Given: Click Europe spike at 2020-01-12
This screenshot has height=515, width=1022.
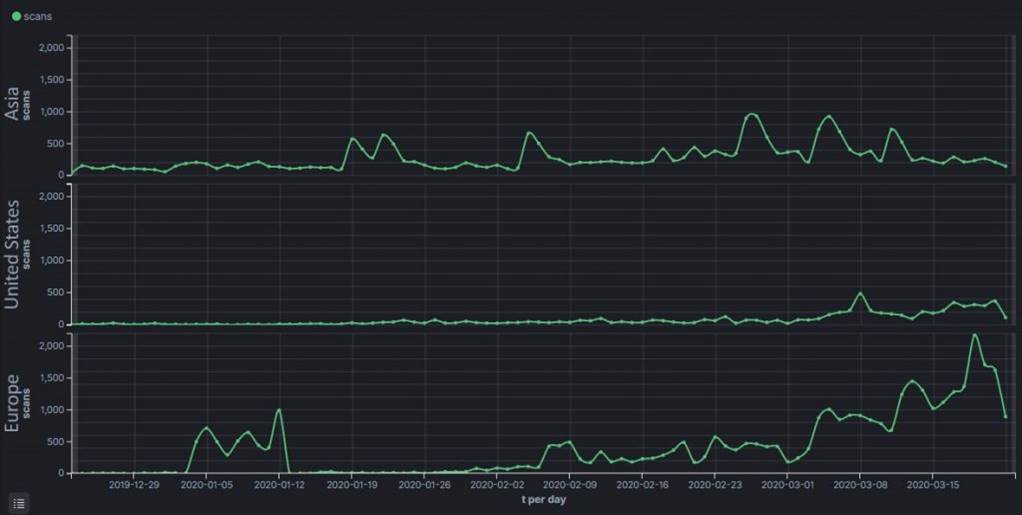Looking at the screenshot, I should coord(279,410).
